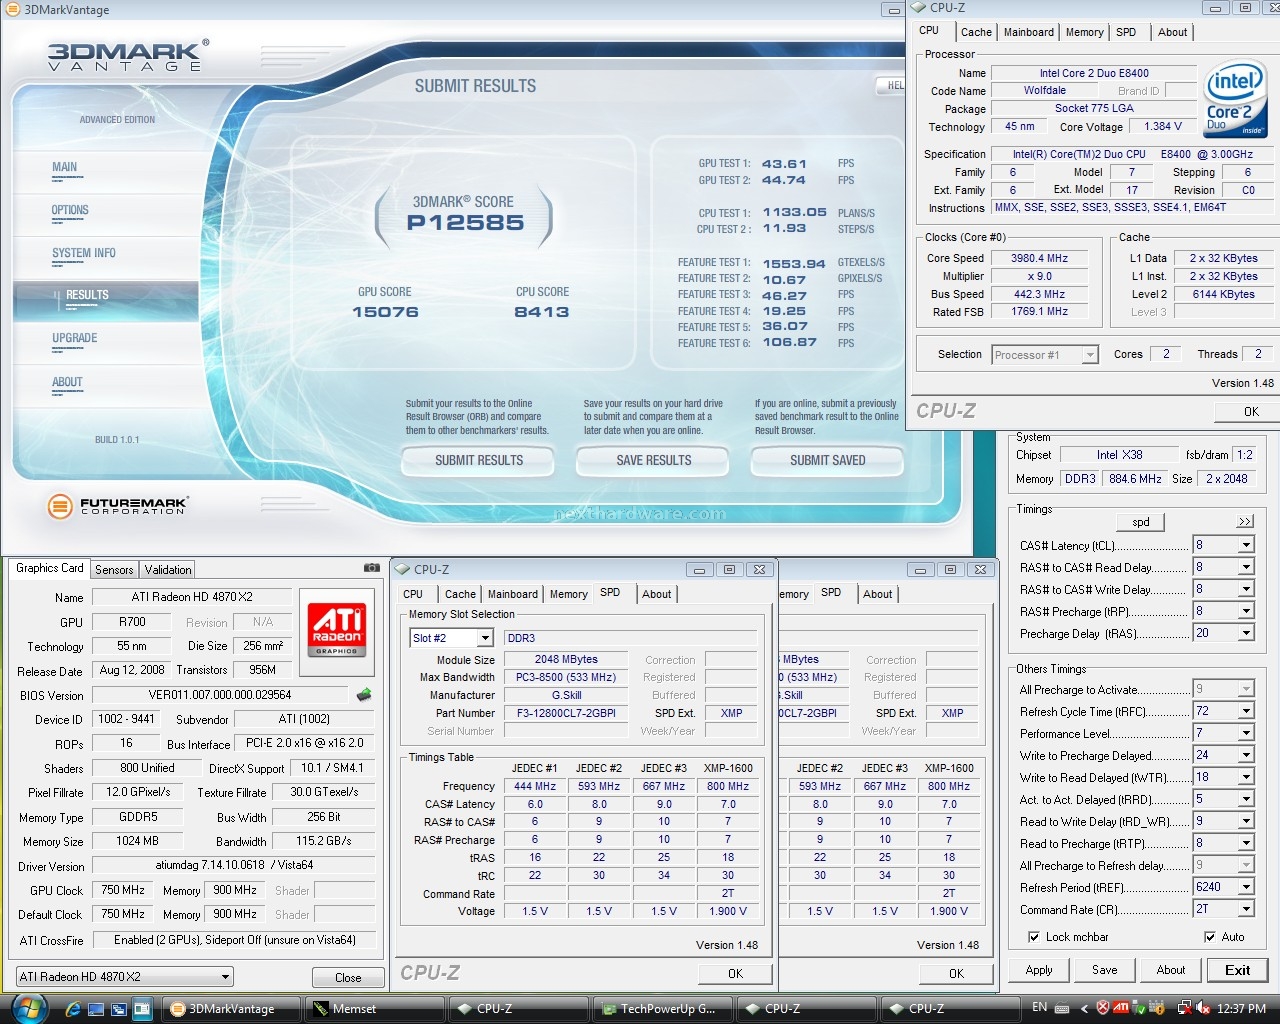Open the Command Rate (CR) dropdown
Image resolution: width=1280 pixels, height=1024 pixels.
click(1246, 909)
